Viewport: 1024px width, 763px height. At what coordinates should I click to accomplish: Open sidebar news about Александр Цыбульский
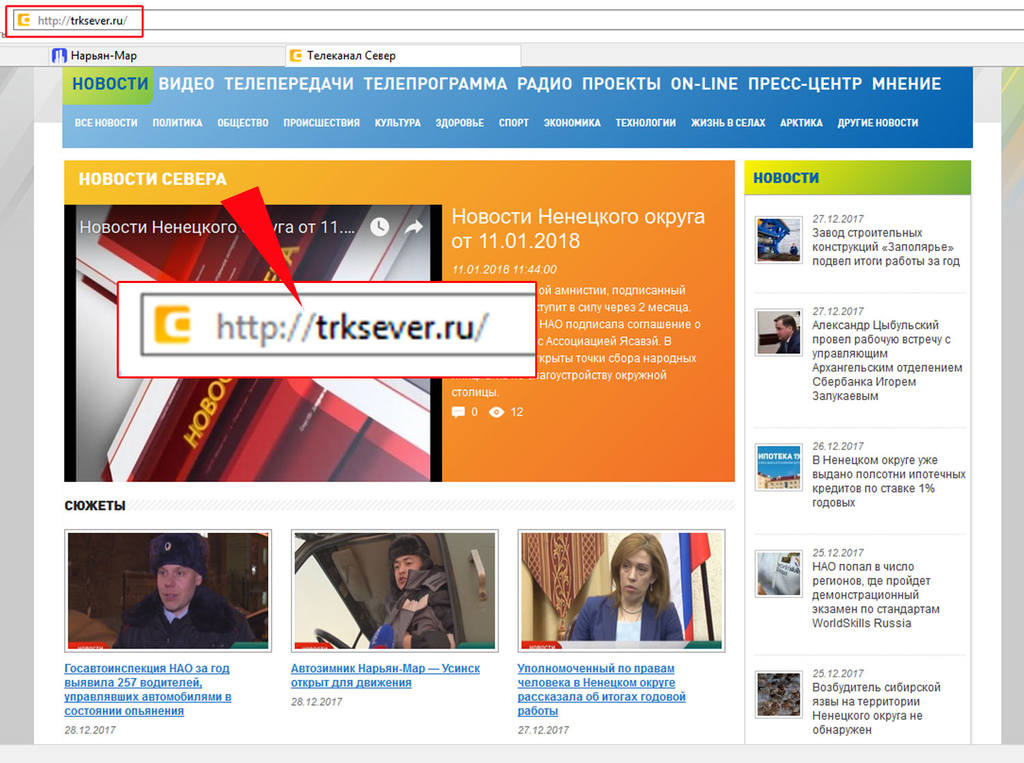(x=887, y=361)
